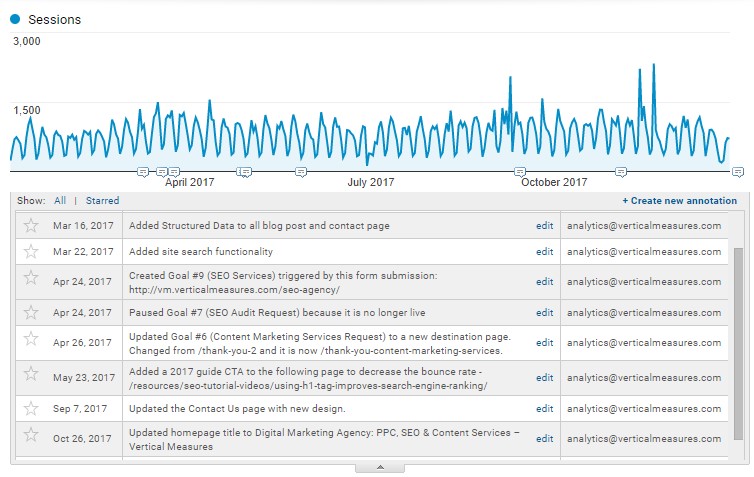Open annotation marker just above October 2017 label
Screen dimensions: 754x477
520,172
